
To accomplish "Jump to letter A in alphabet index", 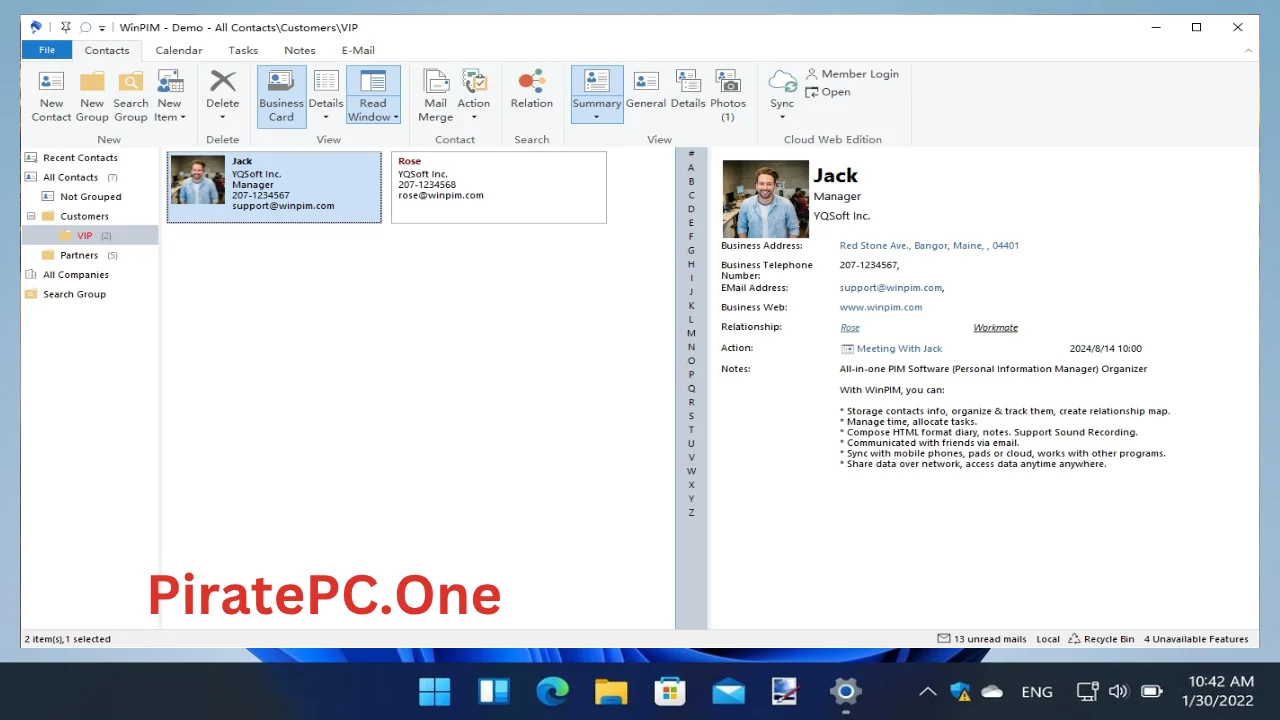I will pyautogui.click(x=691, y=168).
